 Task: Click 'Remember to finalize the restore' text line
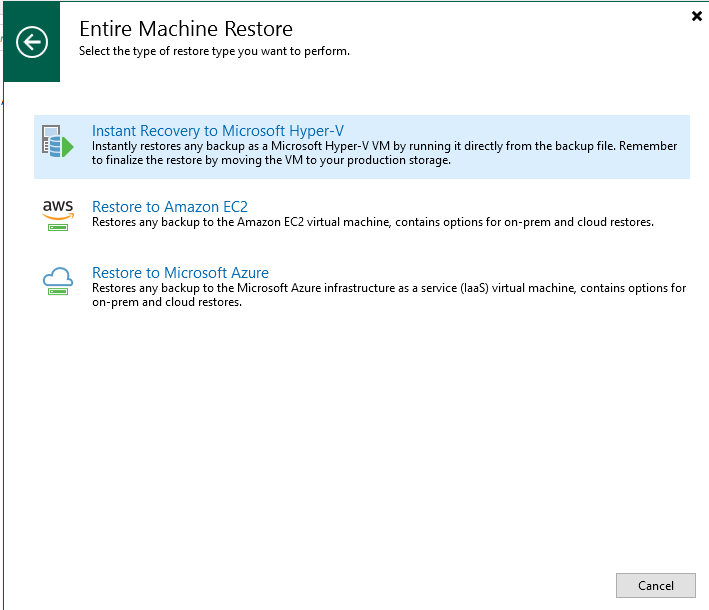tap(270, 160)
